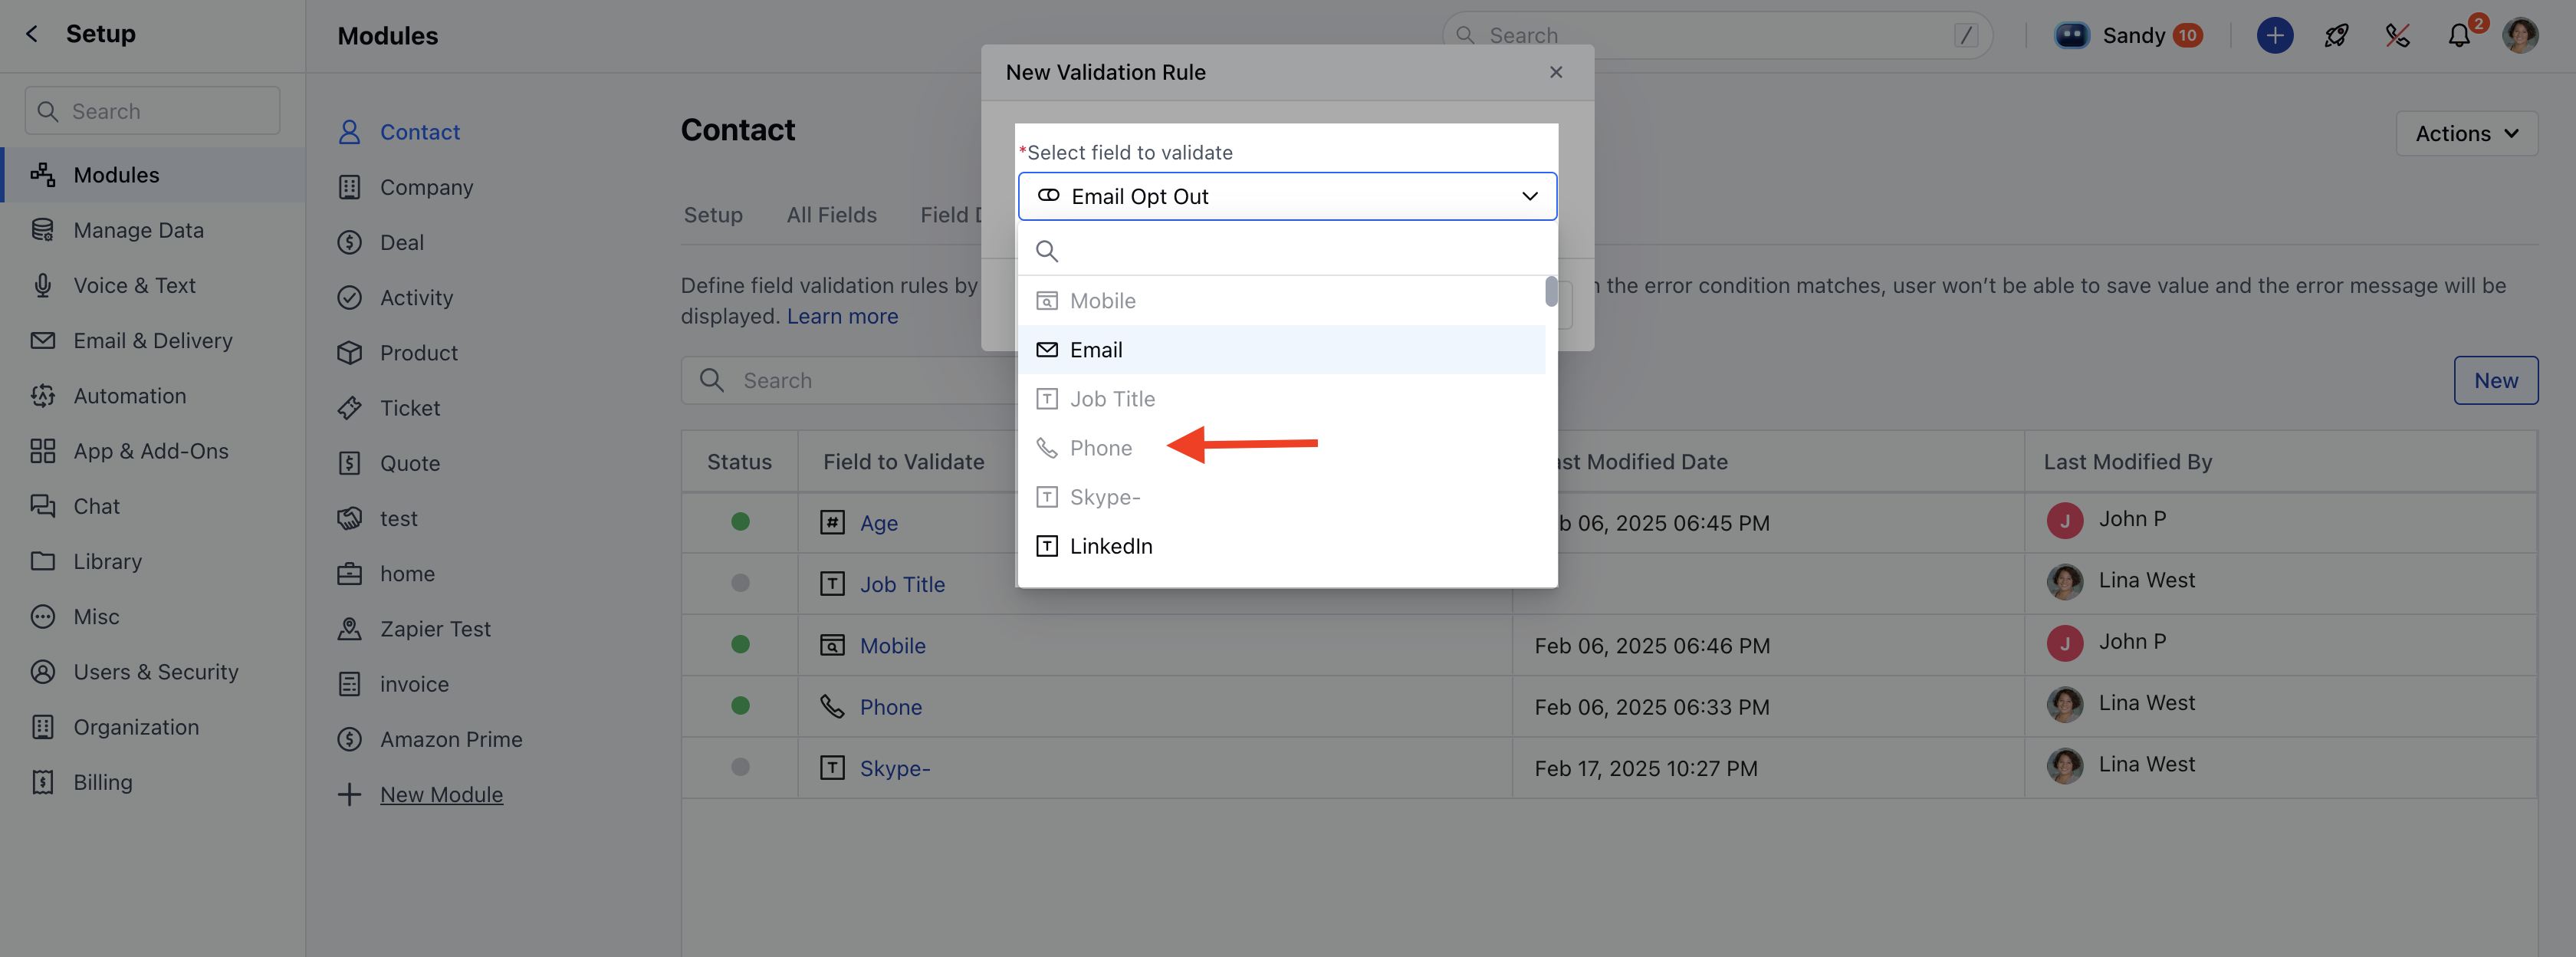2576x957 pixels.
Task: Click the New validation rule button
Action: (2495, 381)
